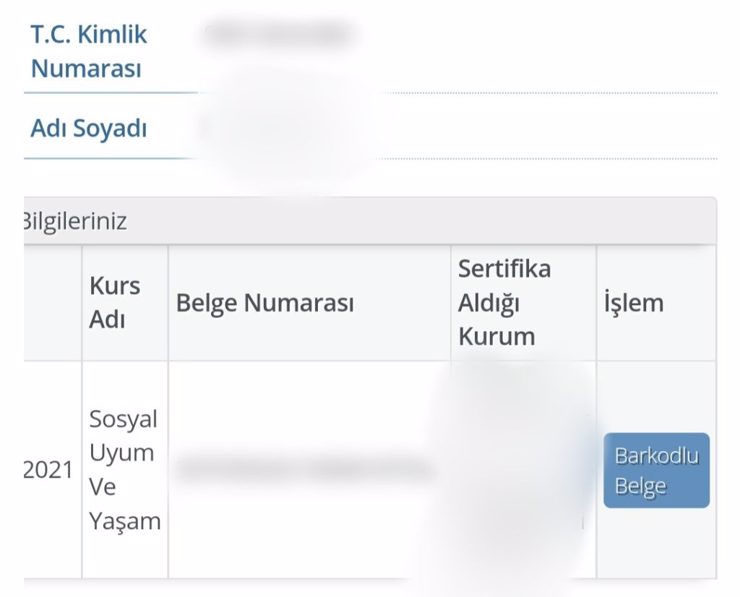Select the 2021 date cell
The width and height of the screenshot is (740, 597).
click(49, 470)
